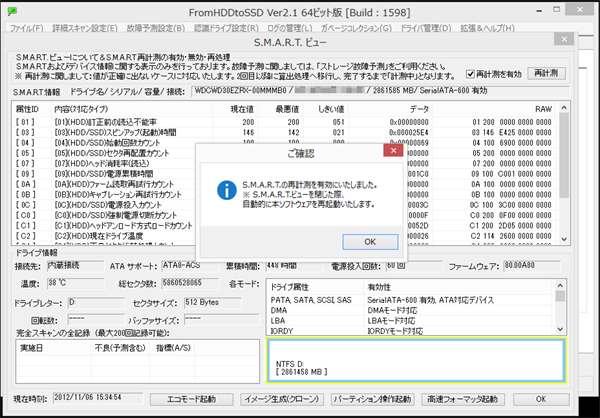
Task: Click the up arrow of SMART attribute list scrollbar
Action: point(564,108)
